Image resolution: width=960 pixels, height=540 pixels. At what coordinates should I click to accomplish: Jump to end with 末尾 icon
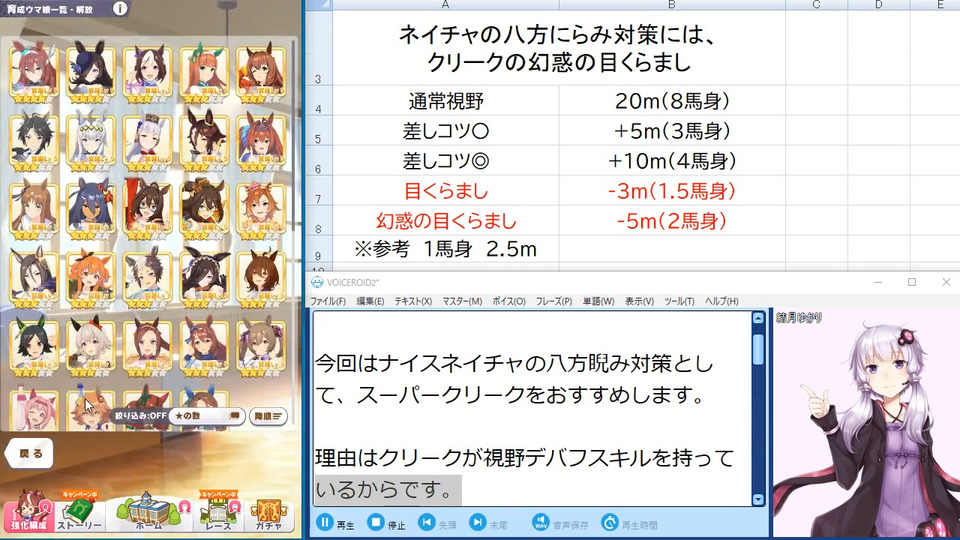pos(478,523)
